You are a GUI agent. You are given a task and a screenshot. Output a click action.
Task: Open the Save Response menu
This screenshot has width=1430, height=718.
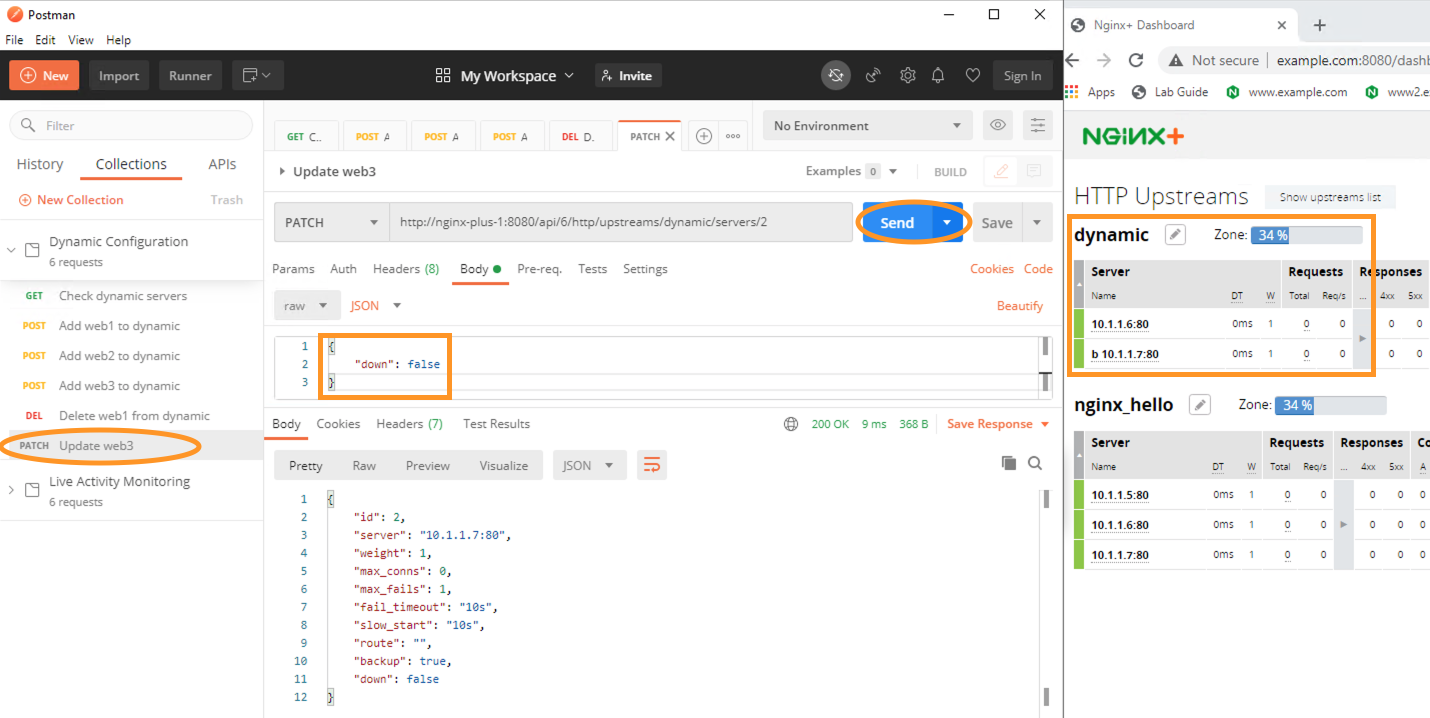tap(998, 424)
